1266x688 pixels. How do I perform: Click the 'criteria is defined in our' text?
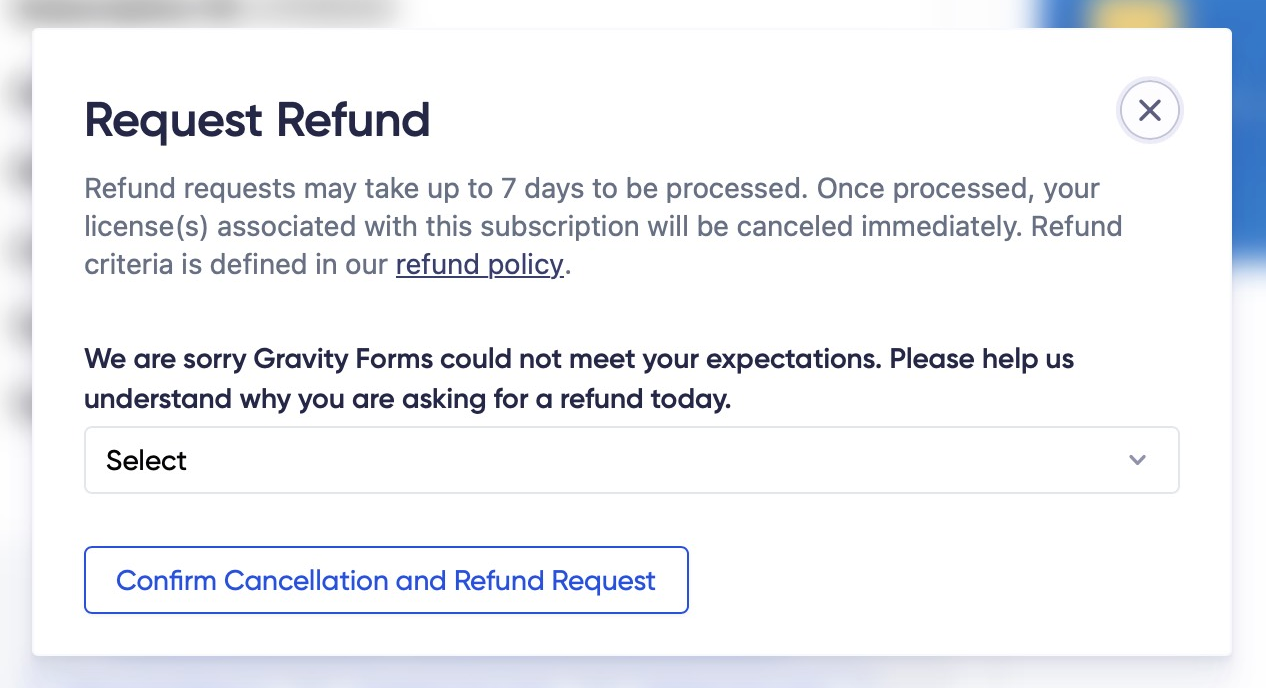coord(238,265)
